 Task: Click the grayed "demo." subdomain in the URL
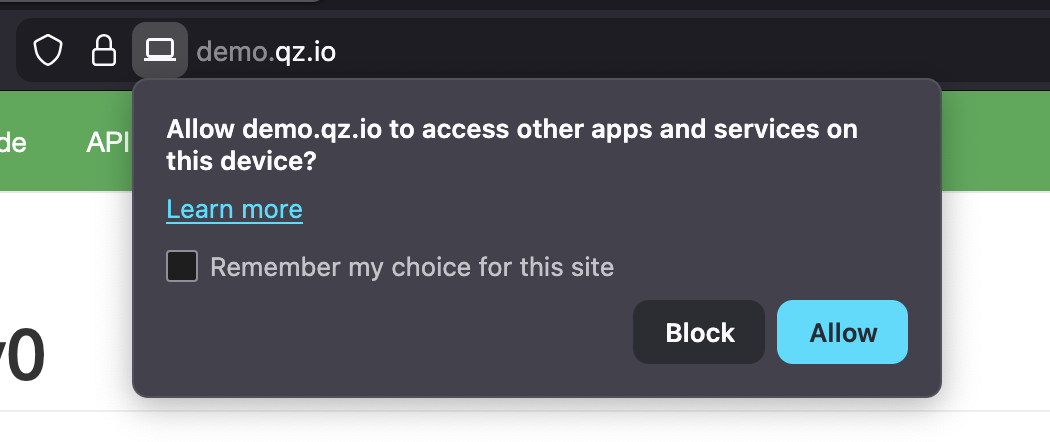pos(234,50)
